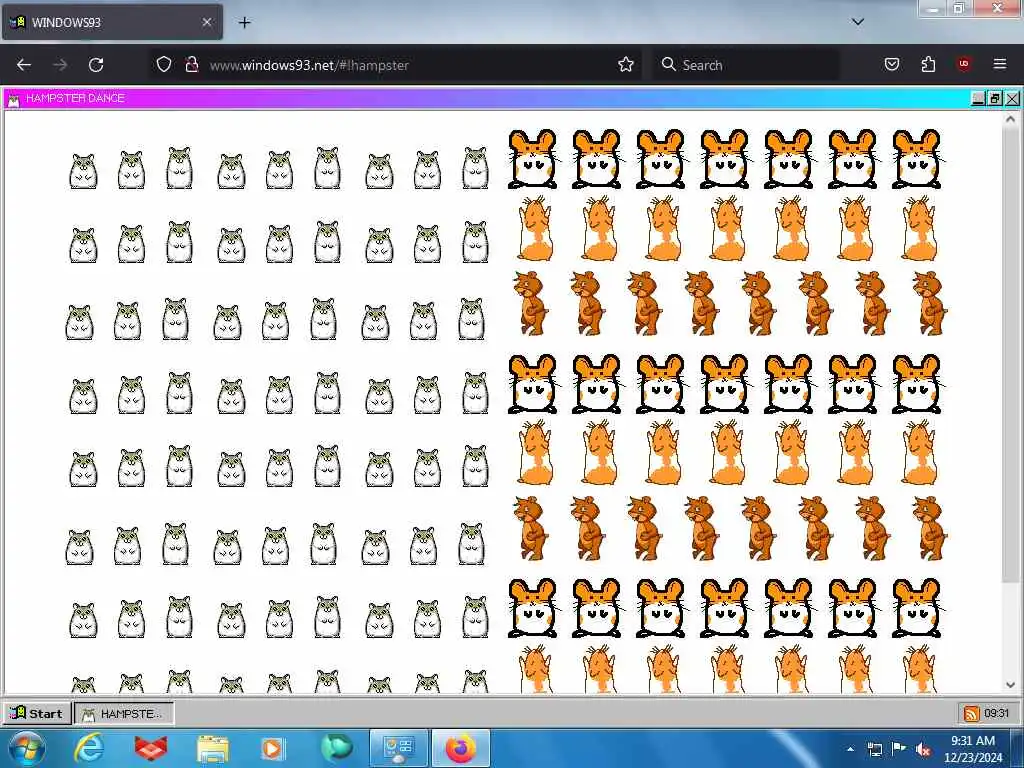Open the Windows93 Start button
This screenshot has width=1024, height=768.
coord(37,713)
